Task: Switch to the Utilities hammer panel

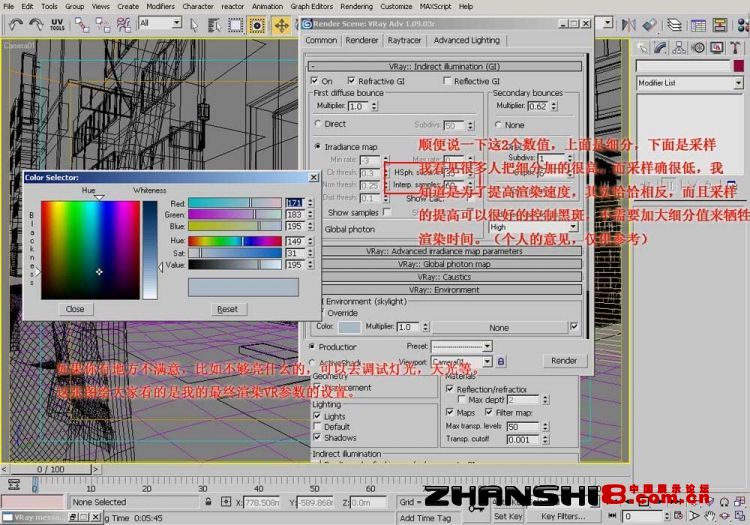Action: pyautogui.click(x=735, y=47)
